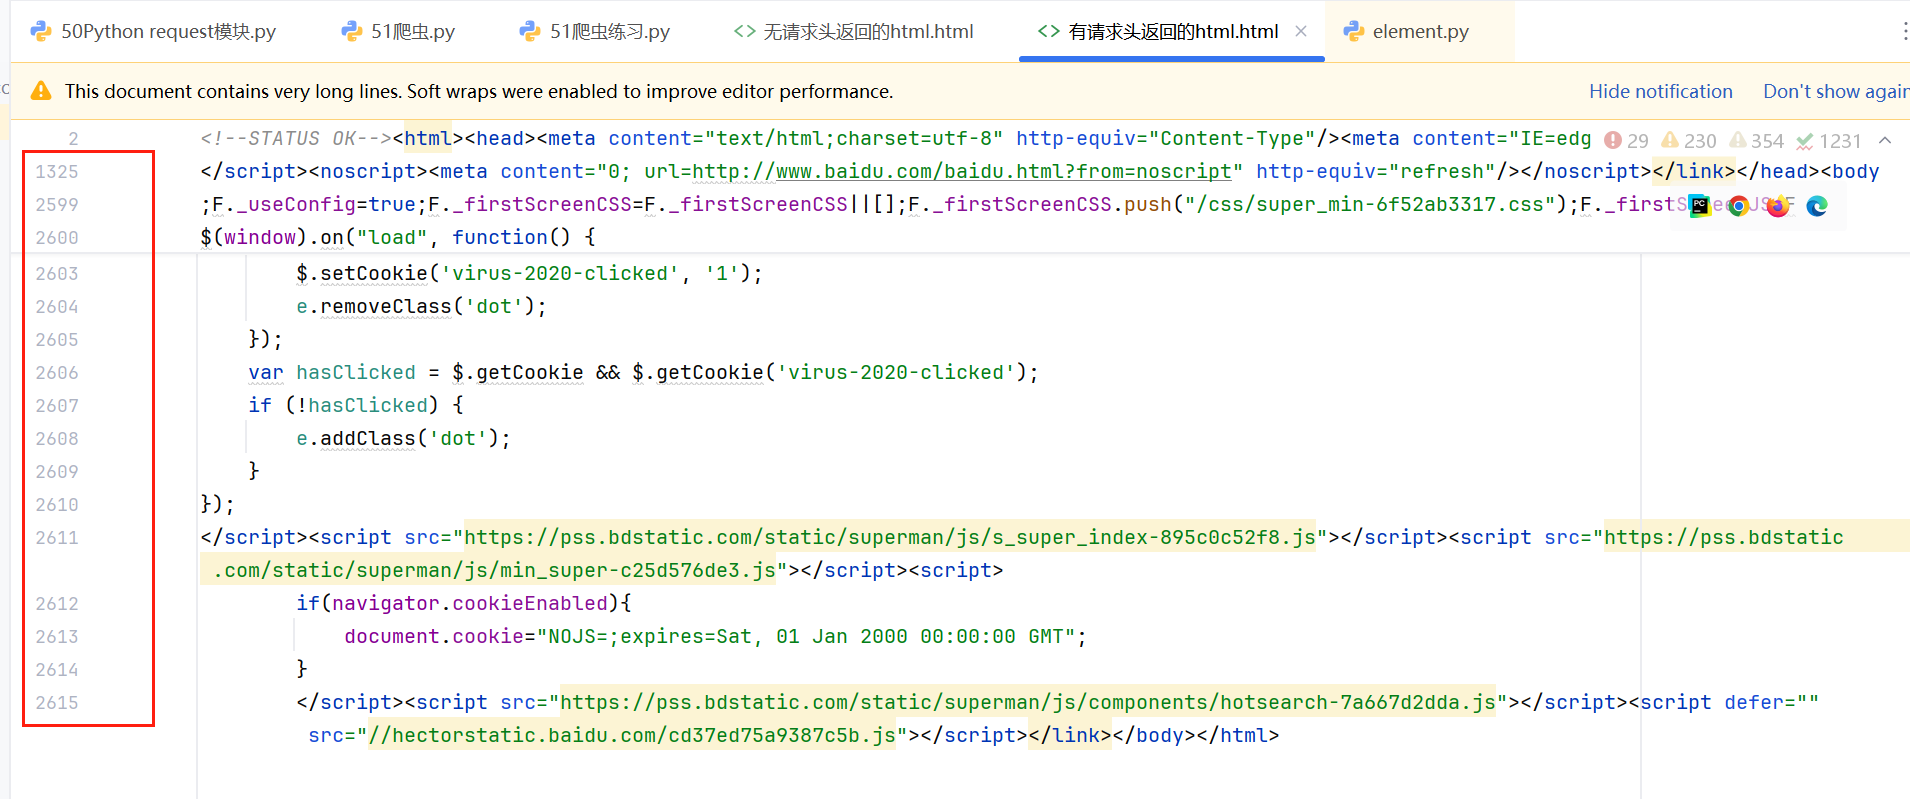Click the warning triangle in the notification bar

[41, 91]
